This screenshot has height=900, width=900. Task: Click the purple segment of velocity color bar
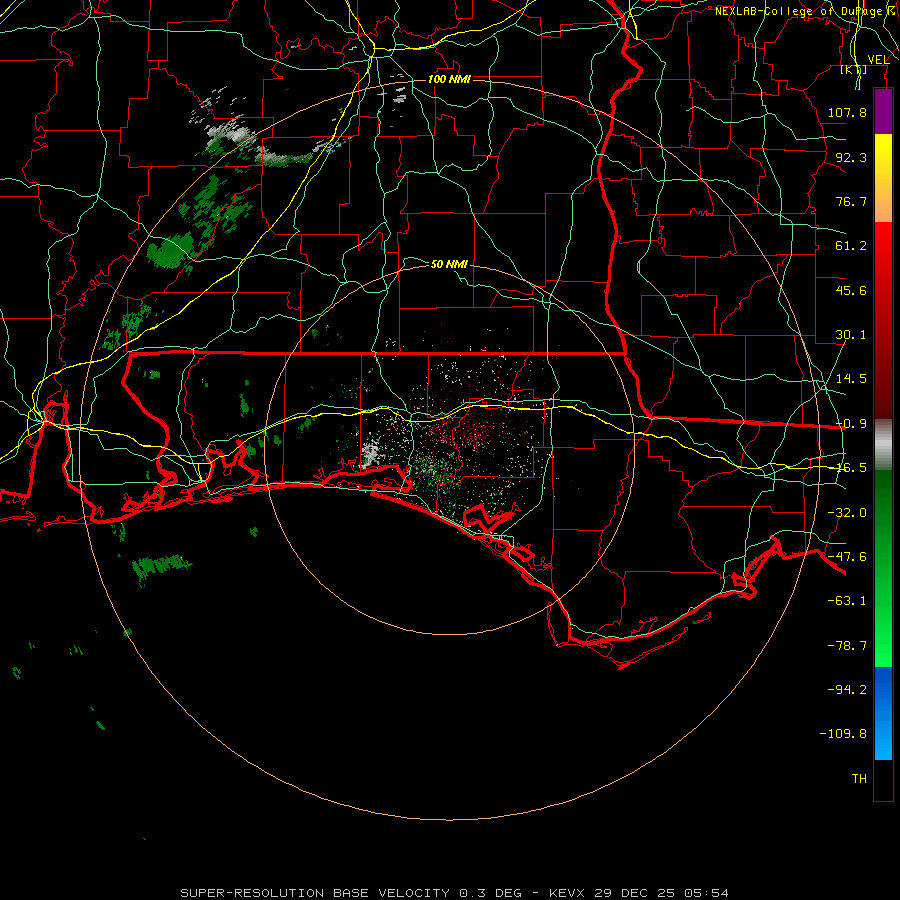(883, 111)
